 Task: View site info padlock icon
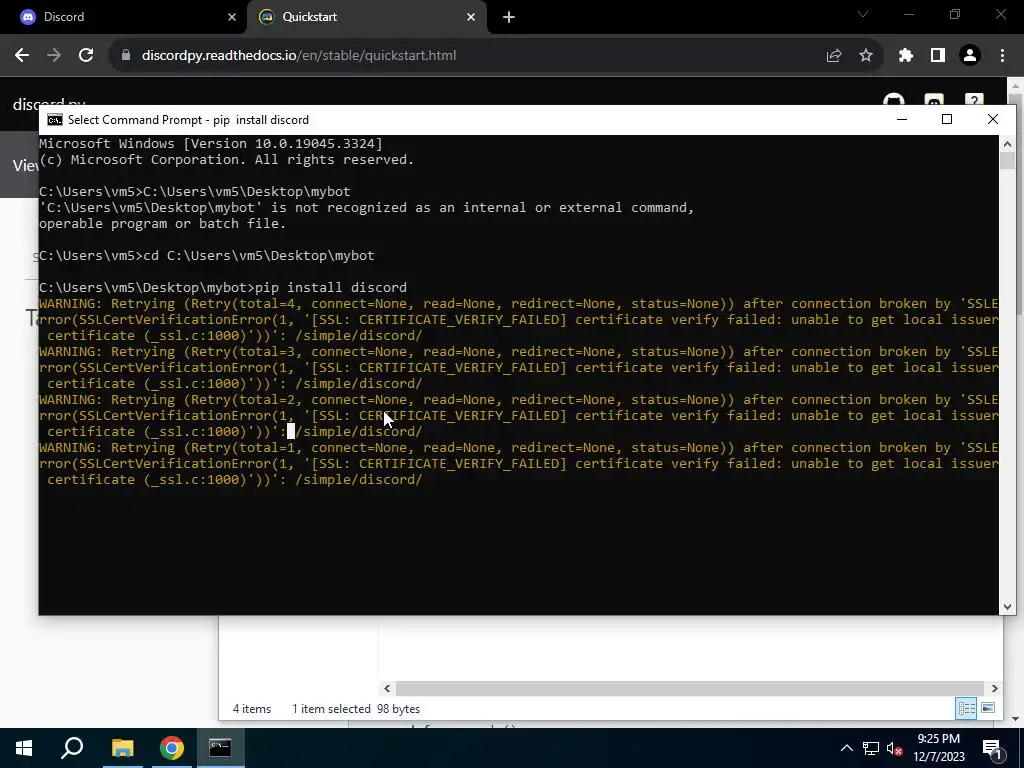point(126,56)
